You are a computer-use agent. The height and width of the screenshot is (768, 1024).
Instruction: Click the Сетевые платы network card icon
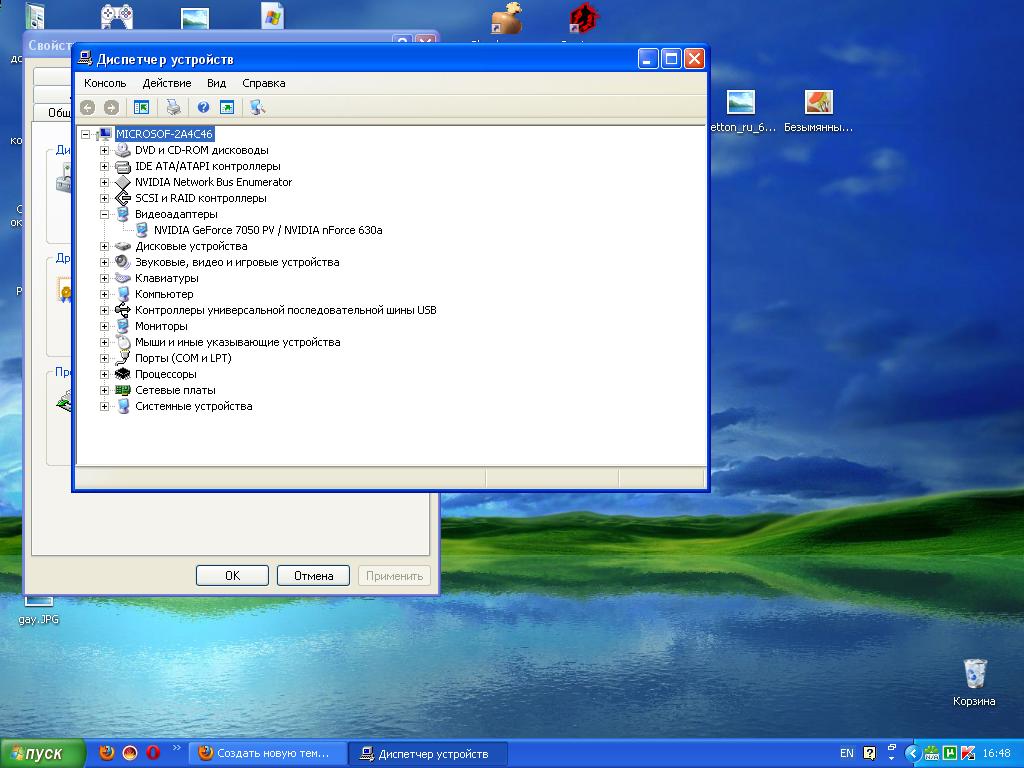pyautogui.click(x=123, y=391)
